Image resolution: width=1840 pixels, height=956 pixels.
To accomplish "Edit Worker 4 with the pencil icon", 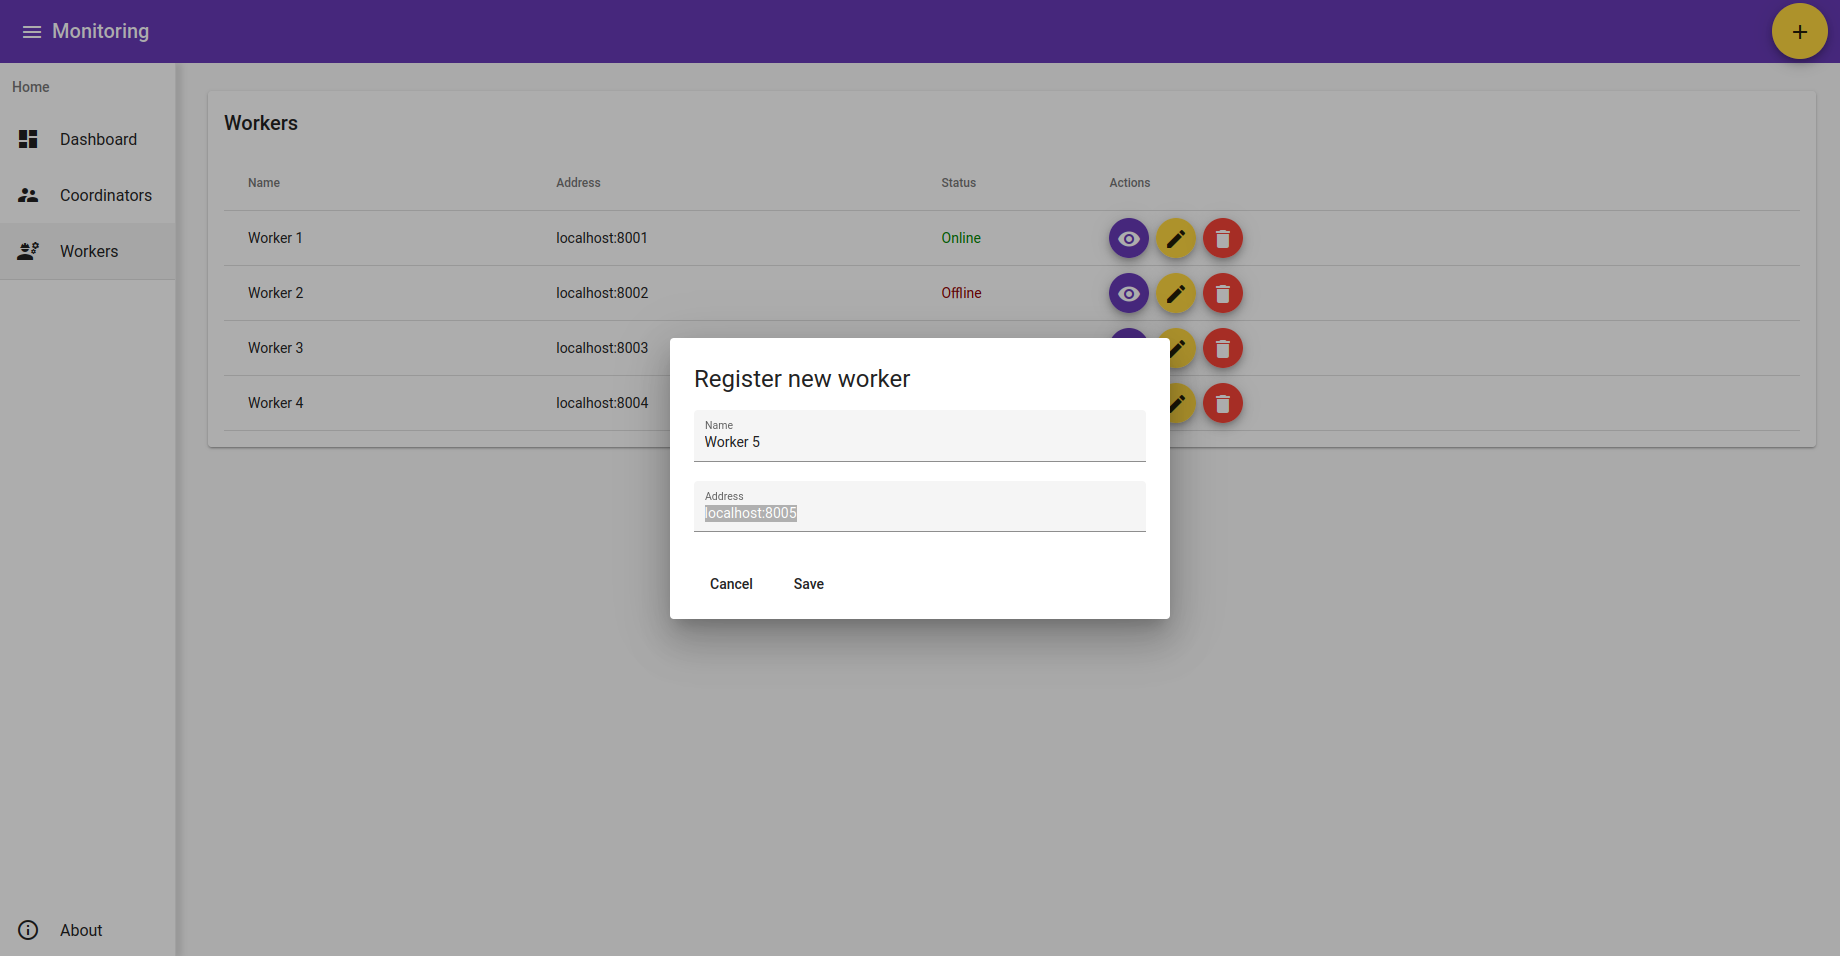I will pyautogui.click(x=1182, y=403).
